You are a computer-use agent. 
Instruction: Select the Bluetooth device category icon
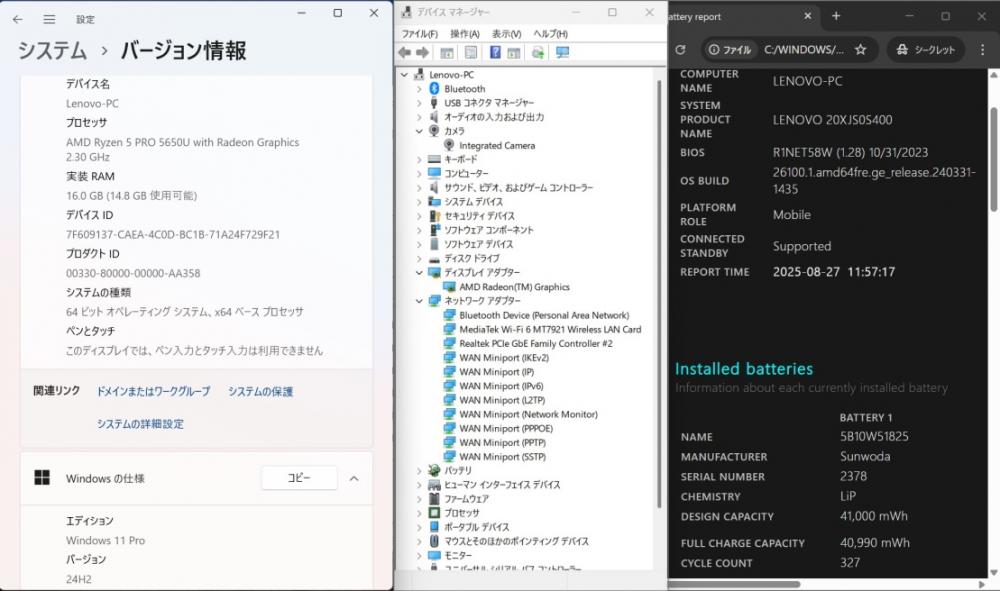coord(434,89)
